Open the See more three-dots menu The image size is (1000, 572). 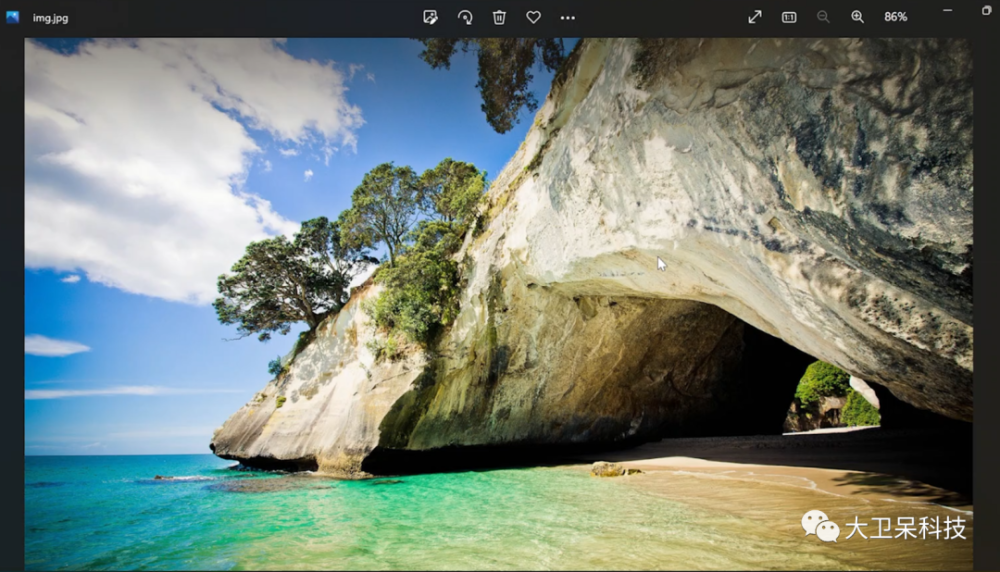point(568,18)
